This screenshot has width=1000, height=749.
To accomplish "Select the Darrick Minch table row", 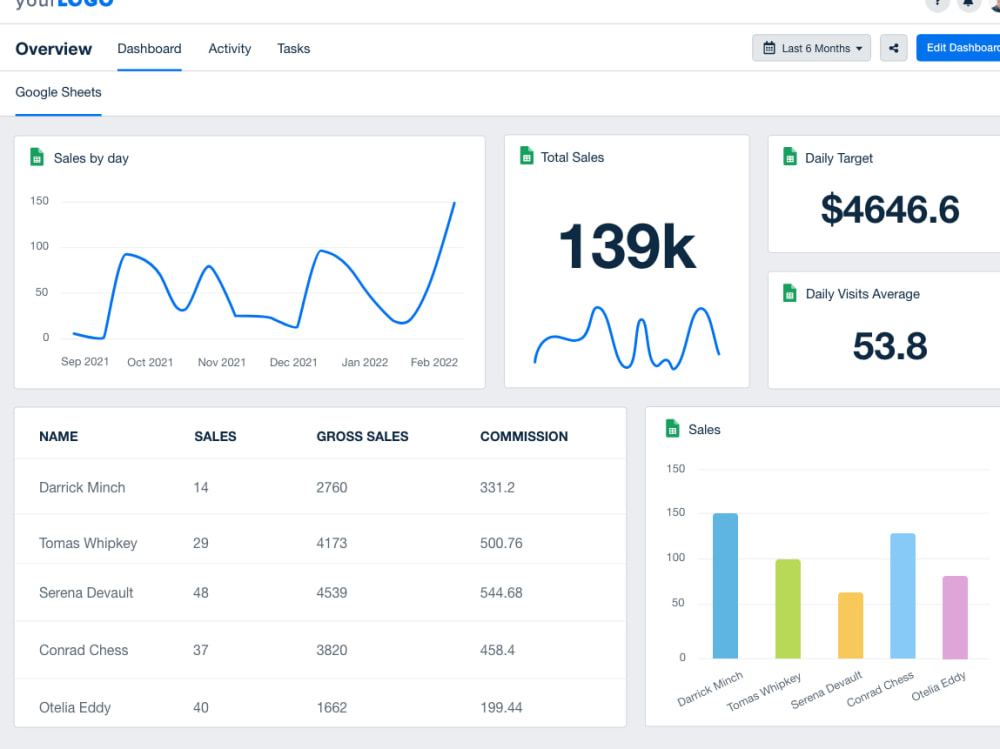I will coord(300,487).
